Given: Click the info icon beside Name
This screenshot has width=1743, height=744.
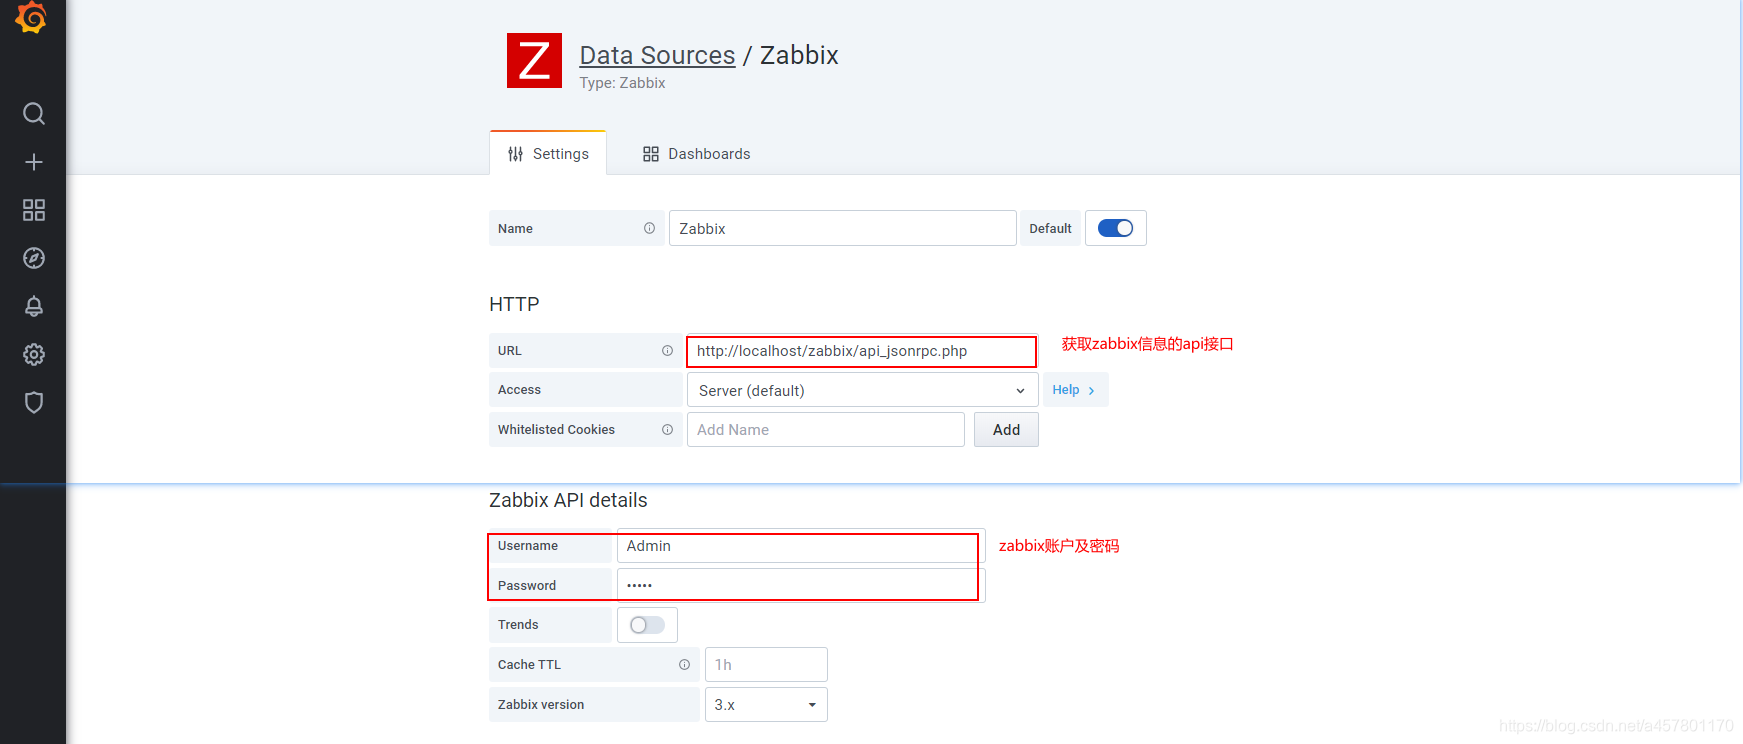Looking at the screenshot, I should click(649, 228).
